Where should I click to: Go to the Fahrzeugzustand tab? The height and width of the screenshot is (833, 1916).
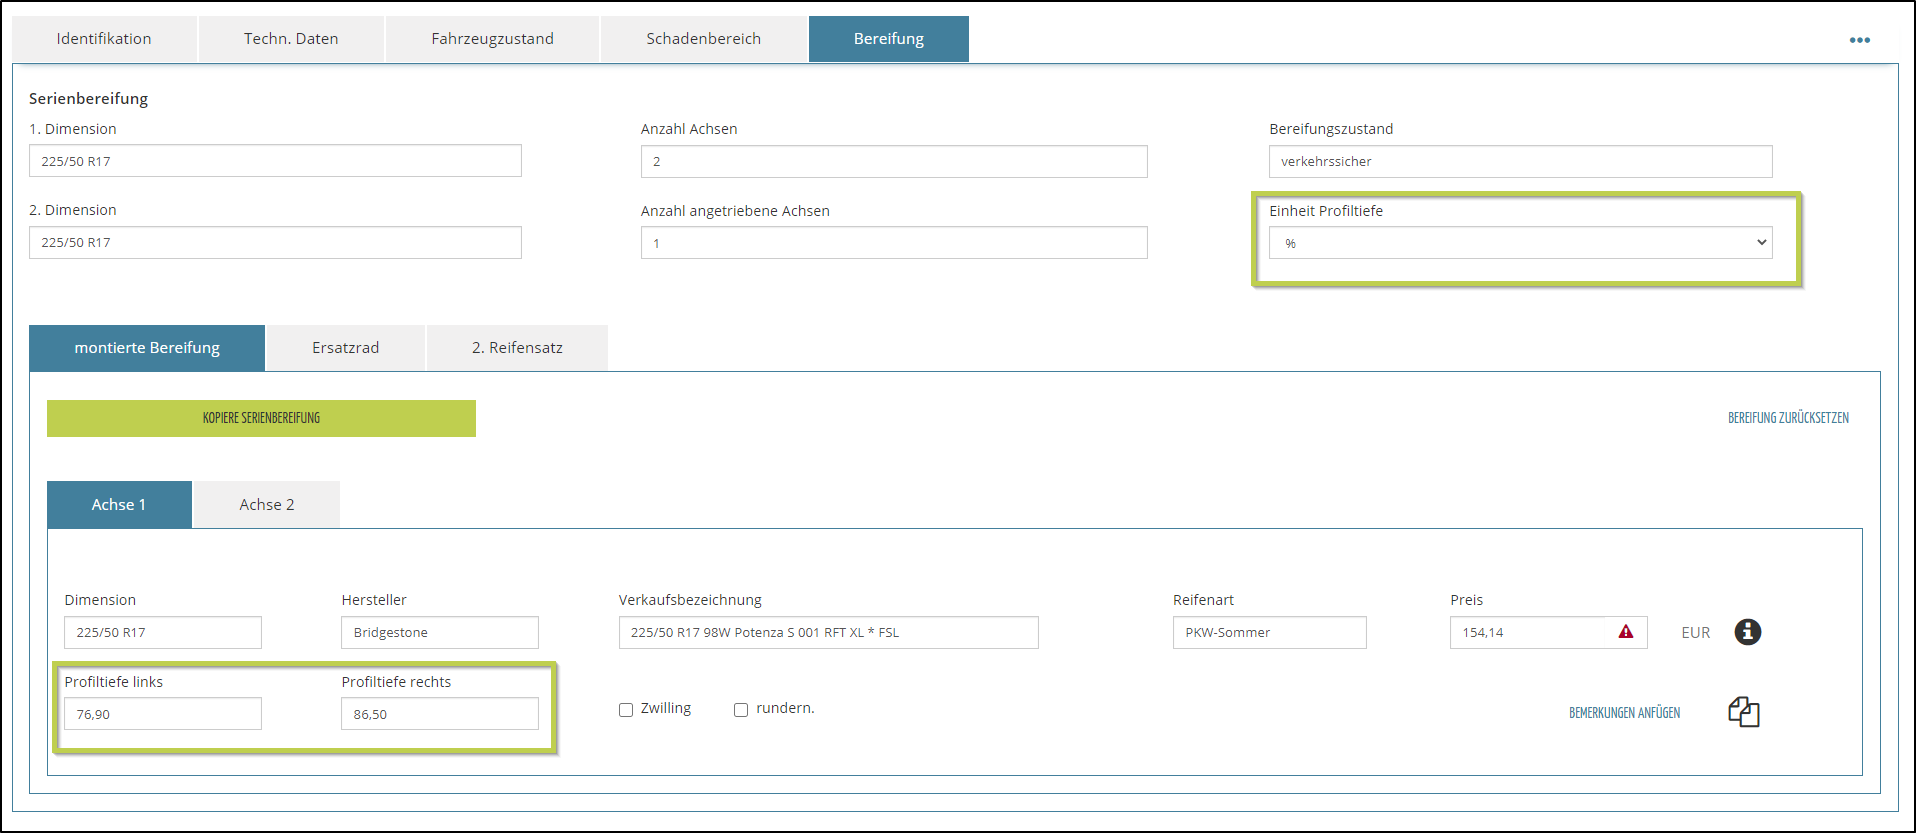tap(492, 39)
